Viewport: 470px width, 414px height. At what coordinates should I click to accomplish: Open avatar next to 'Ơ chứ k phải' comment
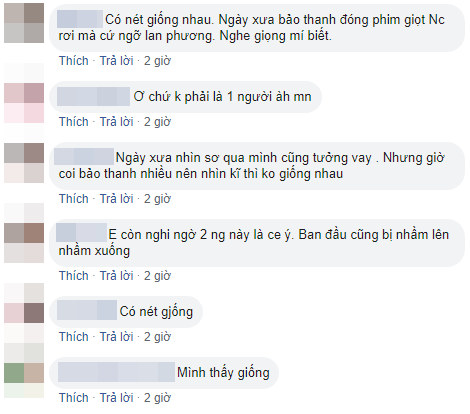click(24, 103)
